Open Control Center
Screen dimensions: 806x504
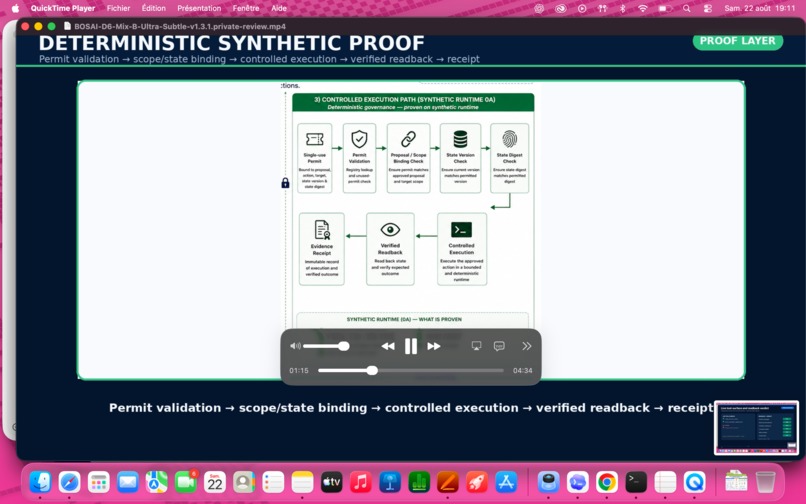point(708,8)
